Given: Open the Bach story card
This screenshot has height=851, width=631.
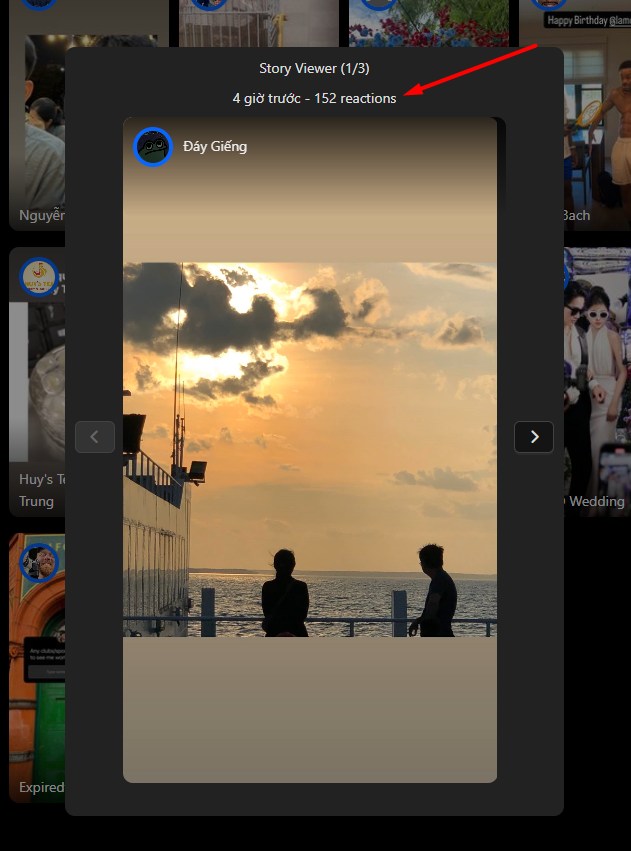Looking at the screenshot, I should (597, 115).
